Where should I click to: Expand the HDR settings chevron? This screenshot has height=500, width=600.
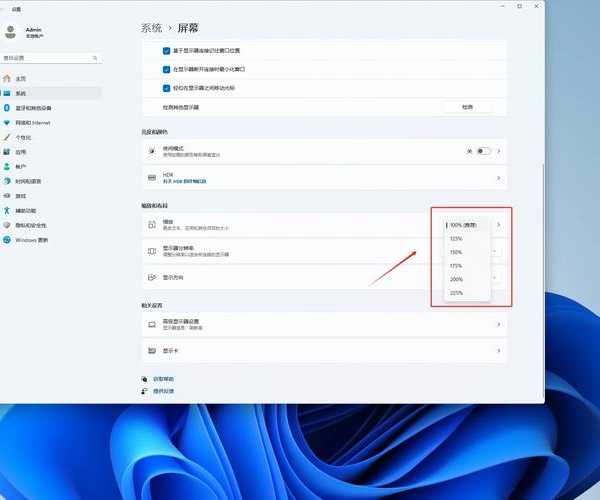point(498,177)
